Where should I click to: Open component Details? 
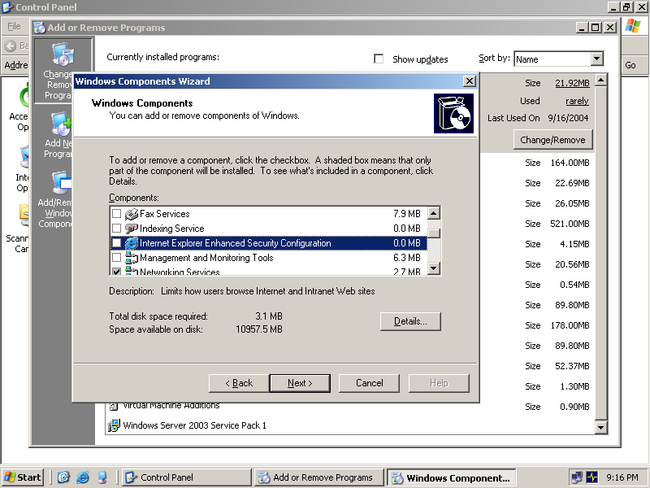(410, 321)
